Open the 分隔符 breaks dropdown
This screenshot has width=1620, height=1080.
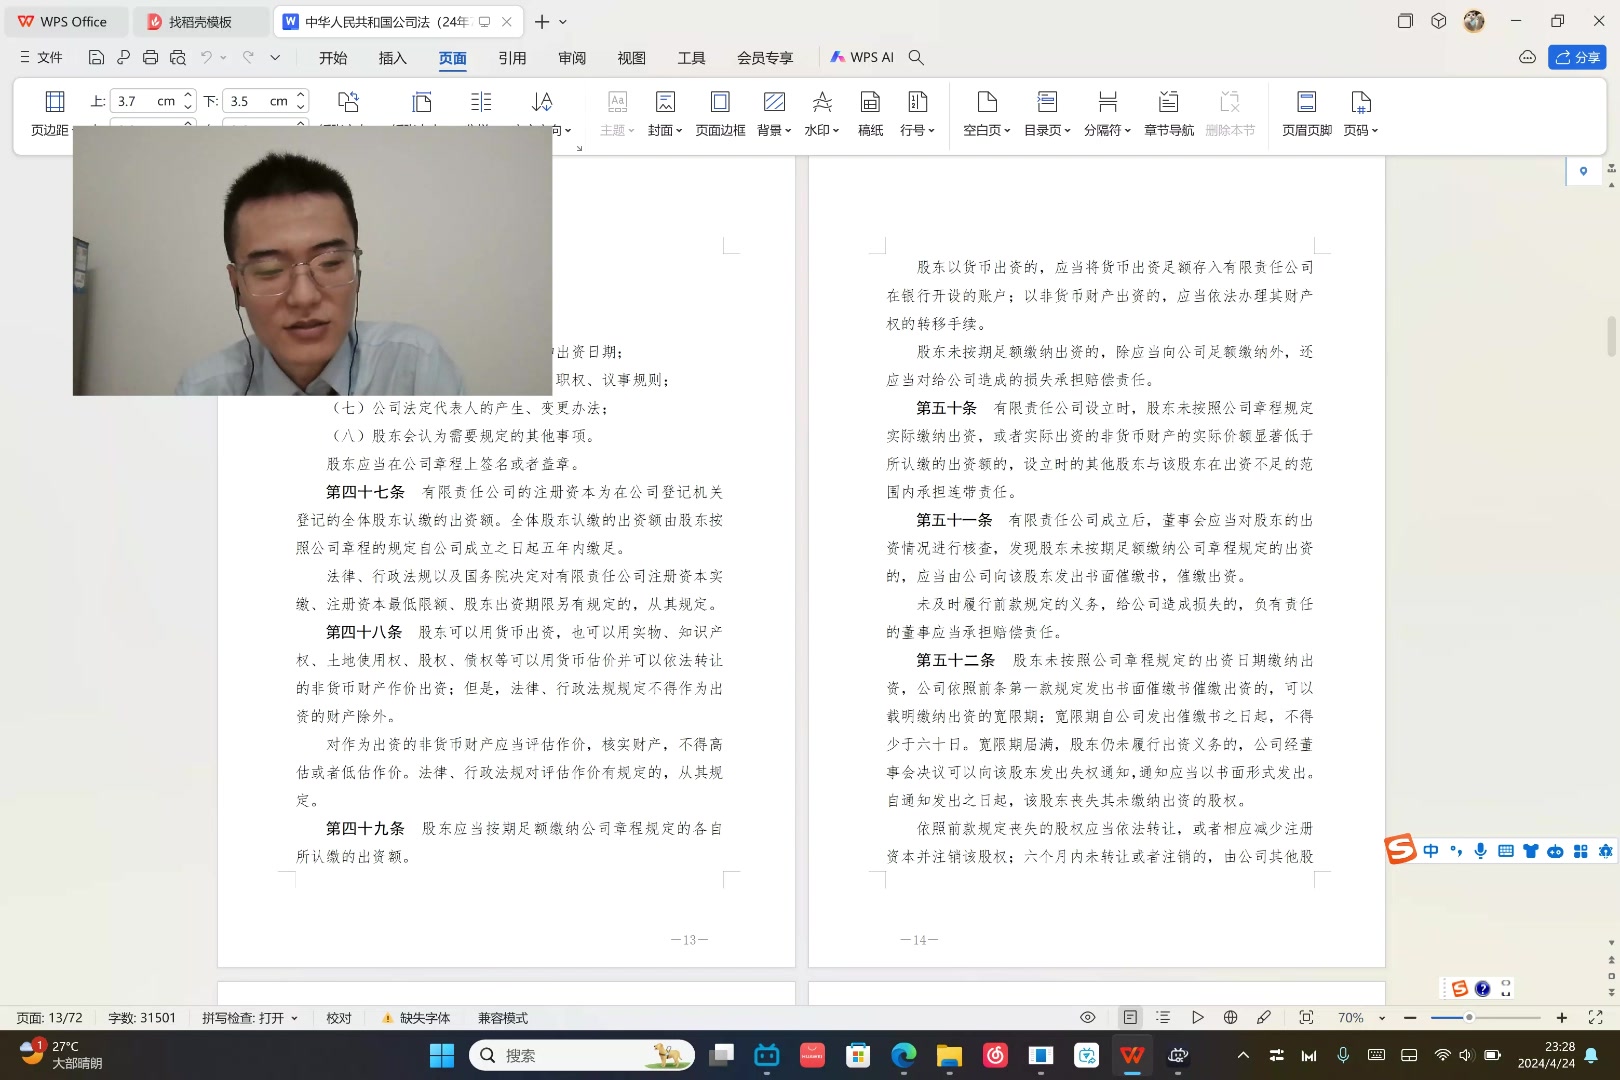pos(1107,113)
